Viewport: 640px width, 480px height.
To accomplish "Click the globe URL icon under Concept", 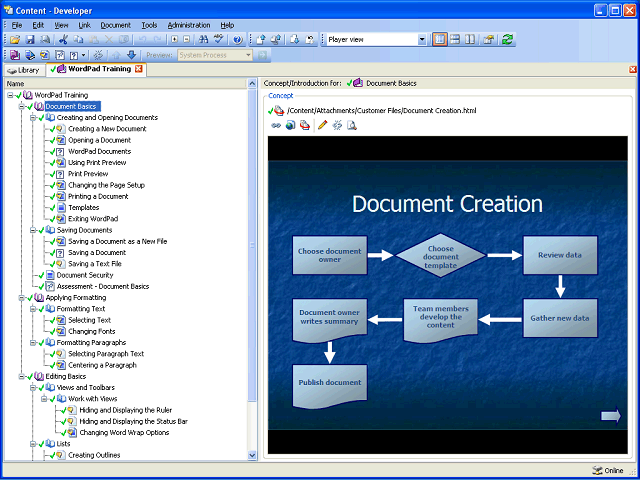I will point(290,125).
